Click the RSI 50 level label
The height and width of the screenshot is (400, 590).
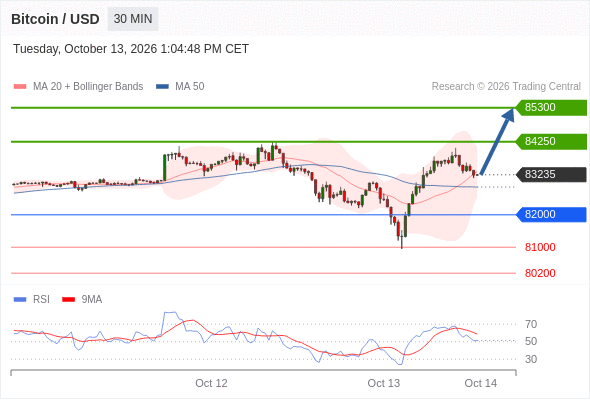531,341
